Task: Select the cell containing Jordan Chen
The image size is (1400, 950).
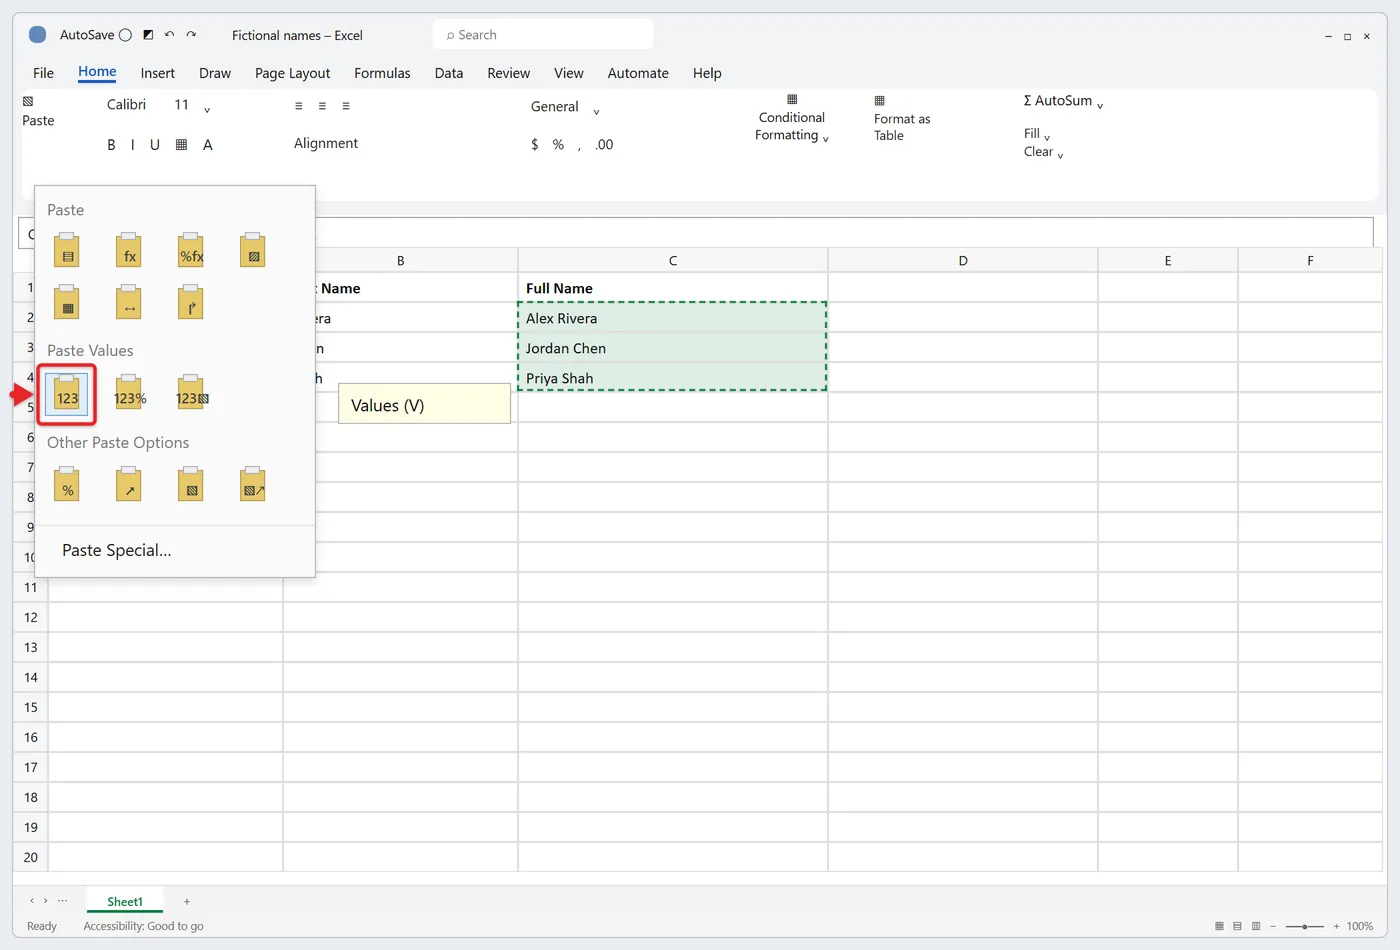Action: 673,348
